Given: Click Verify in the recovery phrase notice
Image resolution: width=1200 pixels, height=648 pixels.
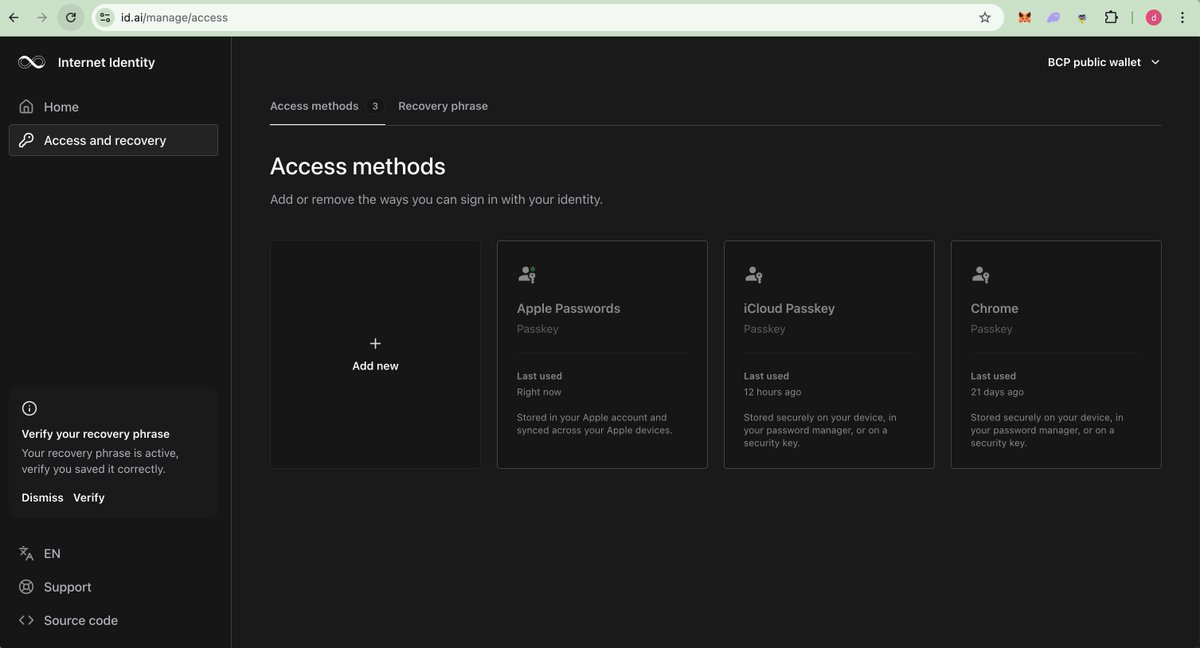Looking at the screenshot, I should [x=89, y=498].
